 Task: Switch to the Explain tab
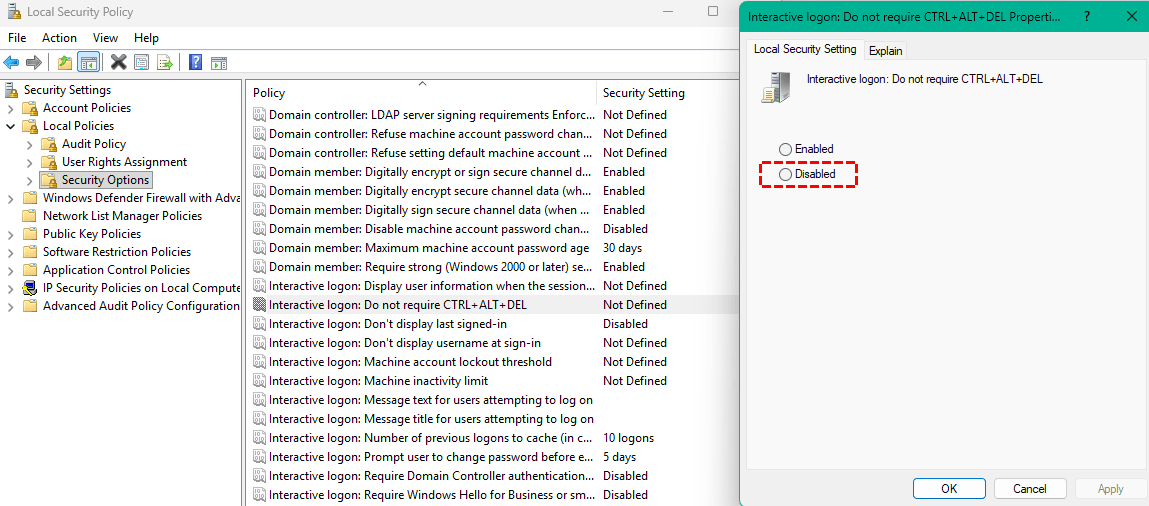click(885, 50)
